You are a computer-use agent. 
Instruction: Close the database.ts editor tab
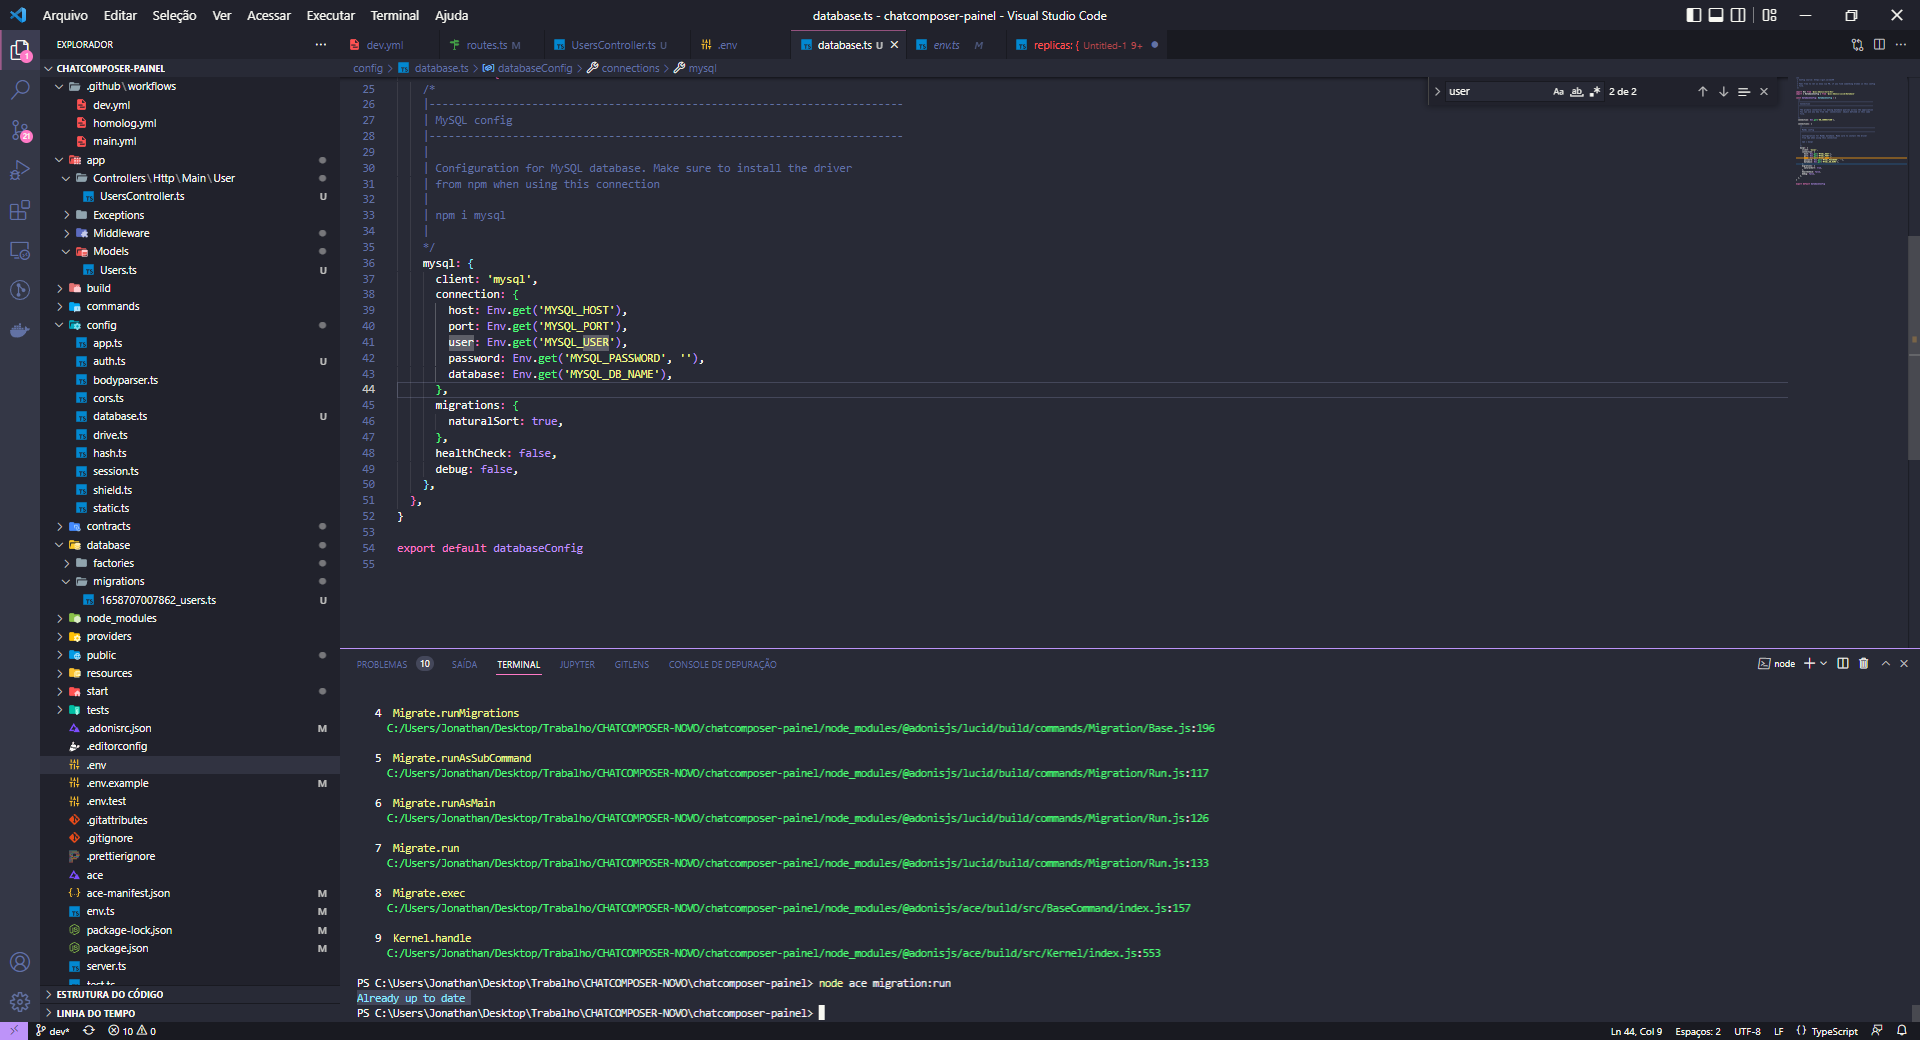pyautogui.click(x=894, y=45)
